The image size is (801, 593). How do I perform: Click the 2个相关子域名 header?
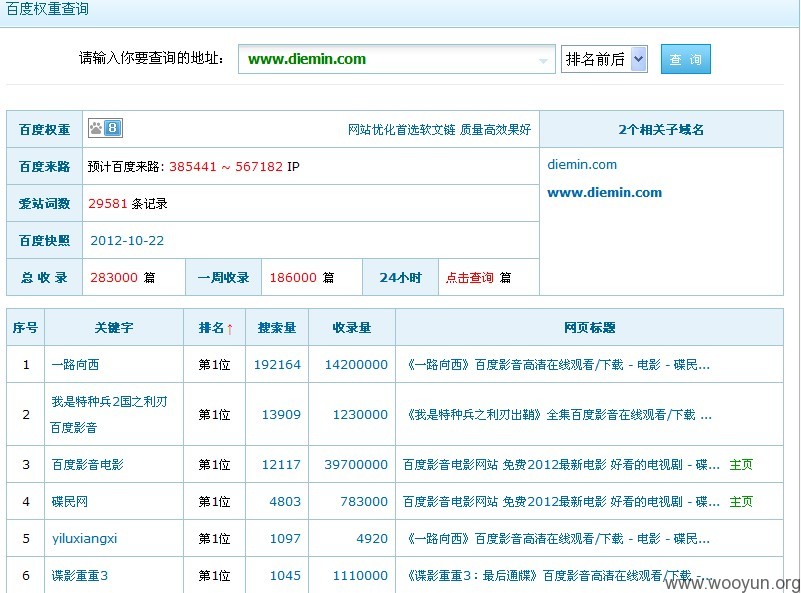pos(661,130)
